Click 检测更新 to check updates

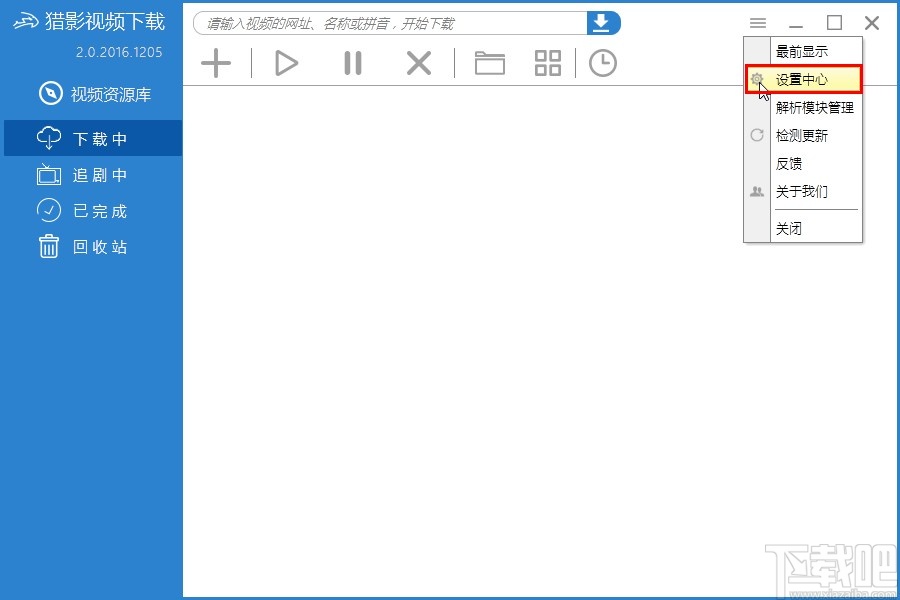[x=803, y=136]
